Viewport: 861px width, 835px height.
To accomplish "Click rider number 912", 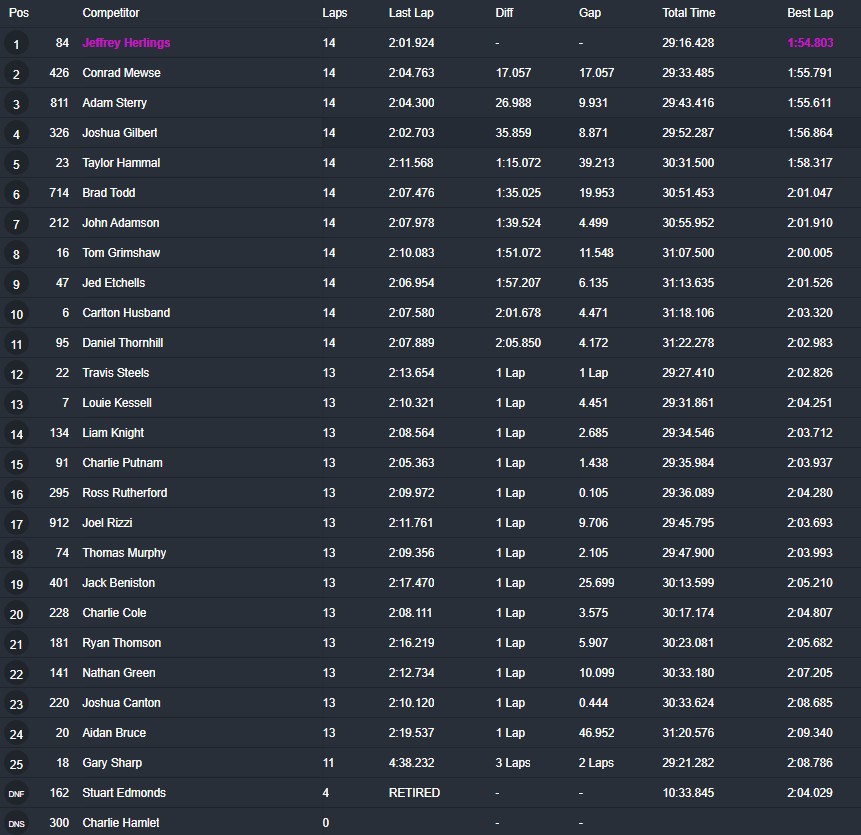I will (x=59, y=523).
